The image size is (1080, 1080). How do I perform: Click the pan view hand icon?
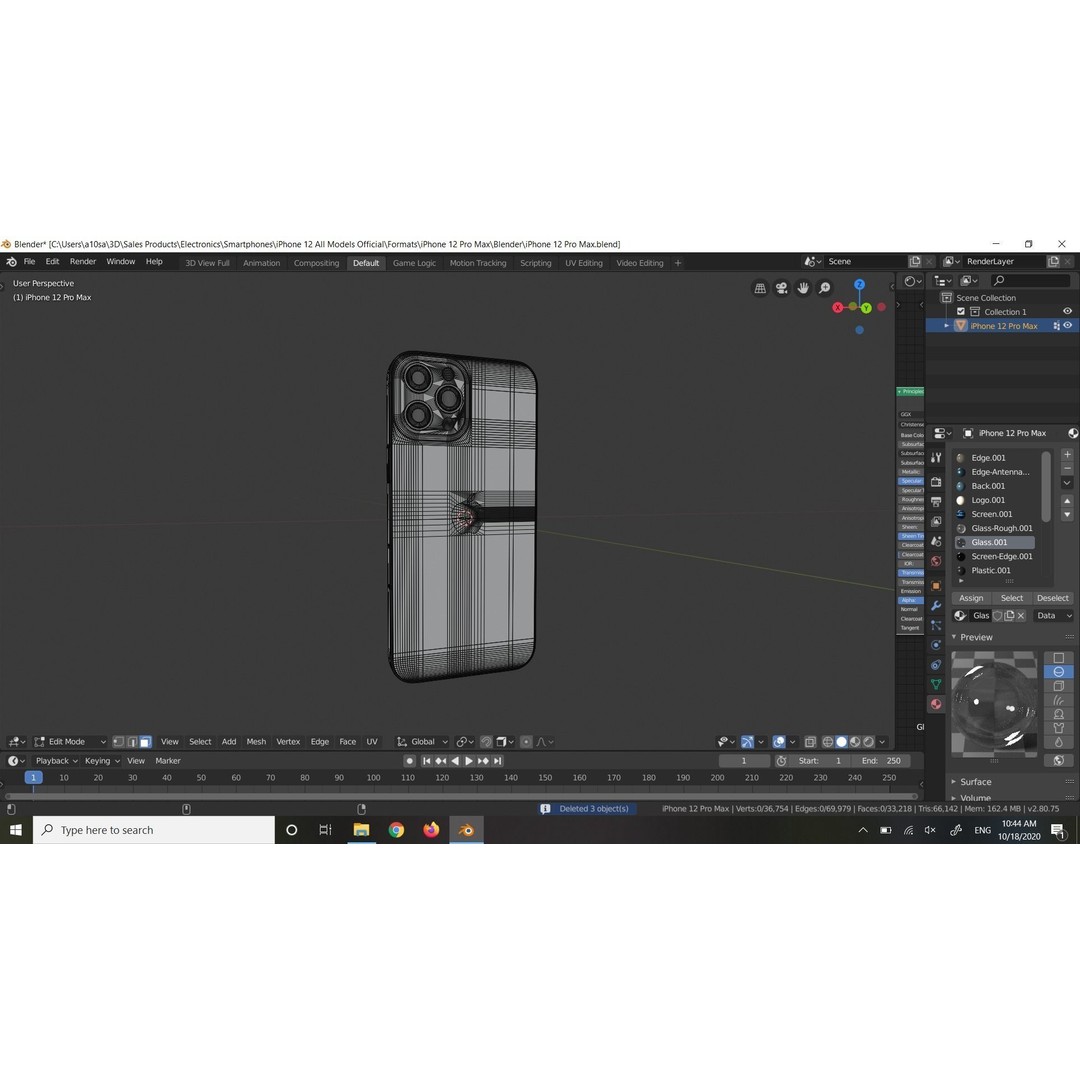[x=802, y=288]
